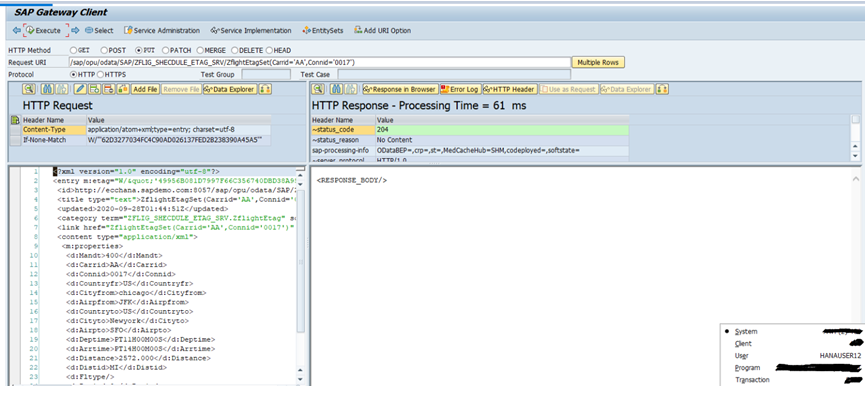The height and width of the screenshot is (397, 867).
Task: Click the sap-processing-info header cell
Action: coord(343,151)
